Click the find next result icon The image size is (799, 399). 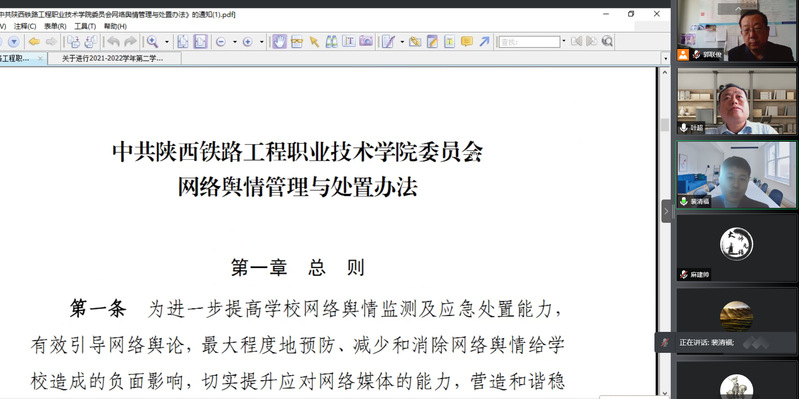[x=592, y=41]
